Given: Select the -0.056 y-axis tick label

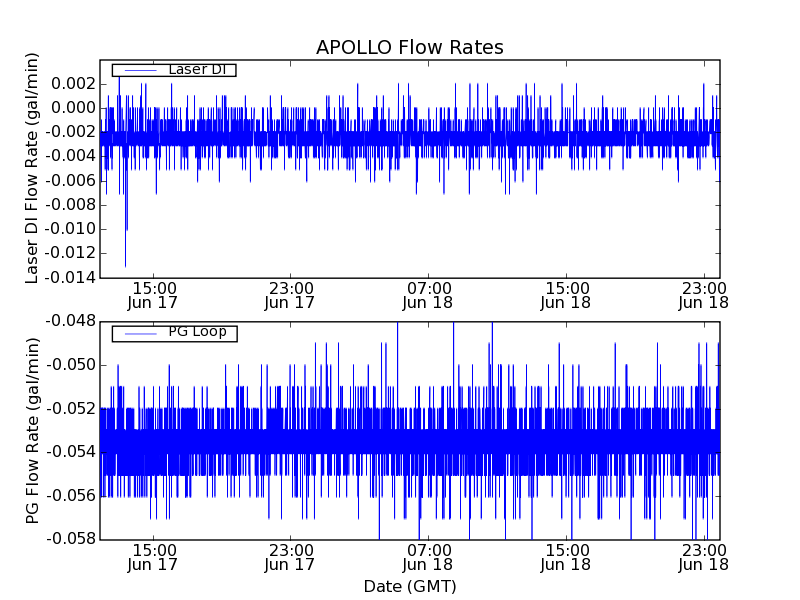Looking at the screenshot, I should click(x=71, y=496).
